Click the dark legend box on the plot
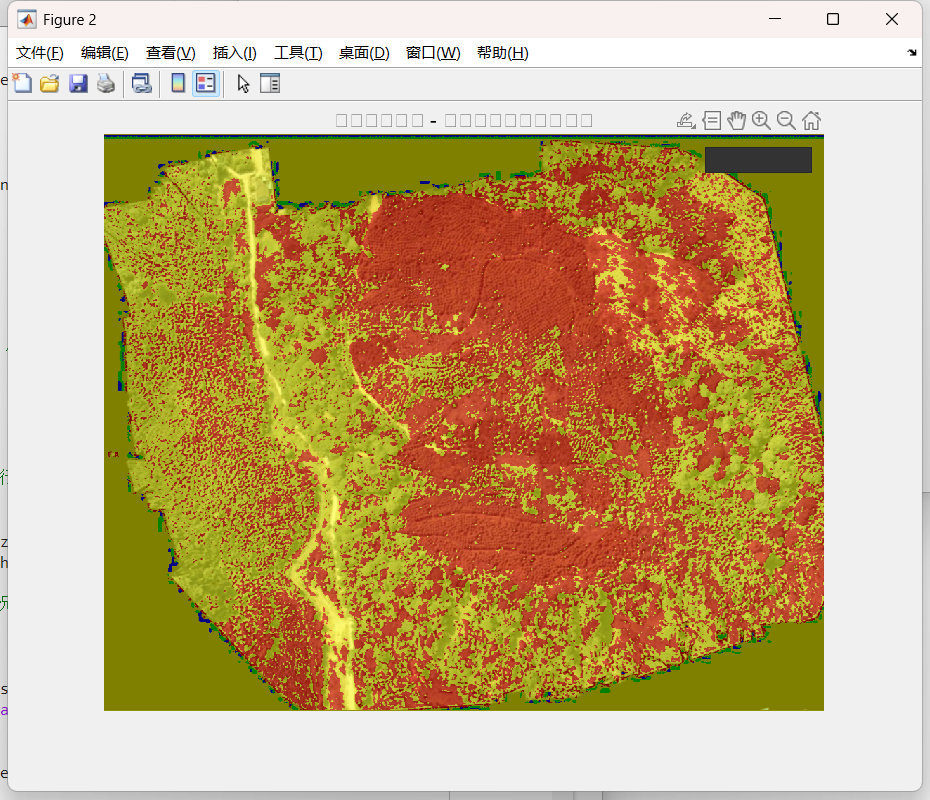The height and width of the screenshot is (800, 930). 758,160
